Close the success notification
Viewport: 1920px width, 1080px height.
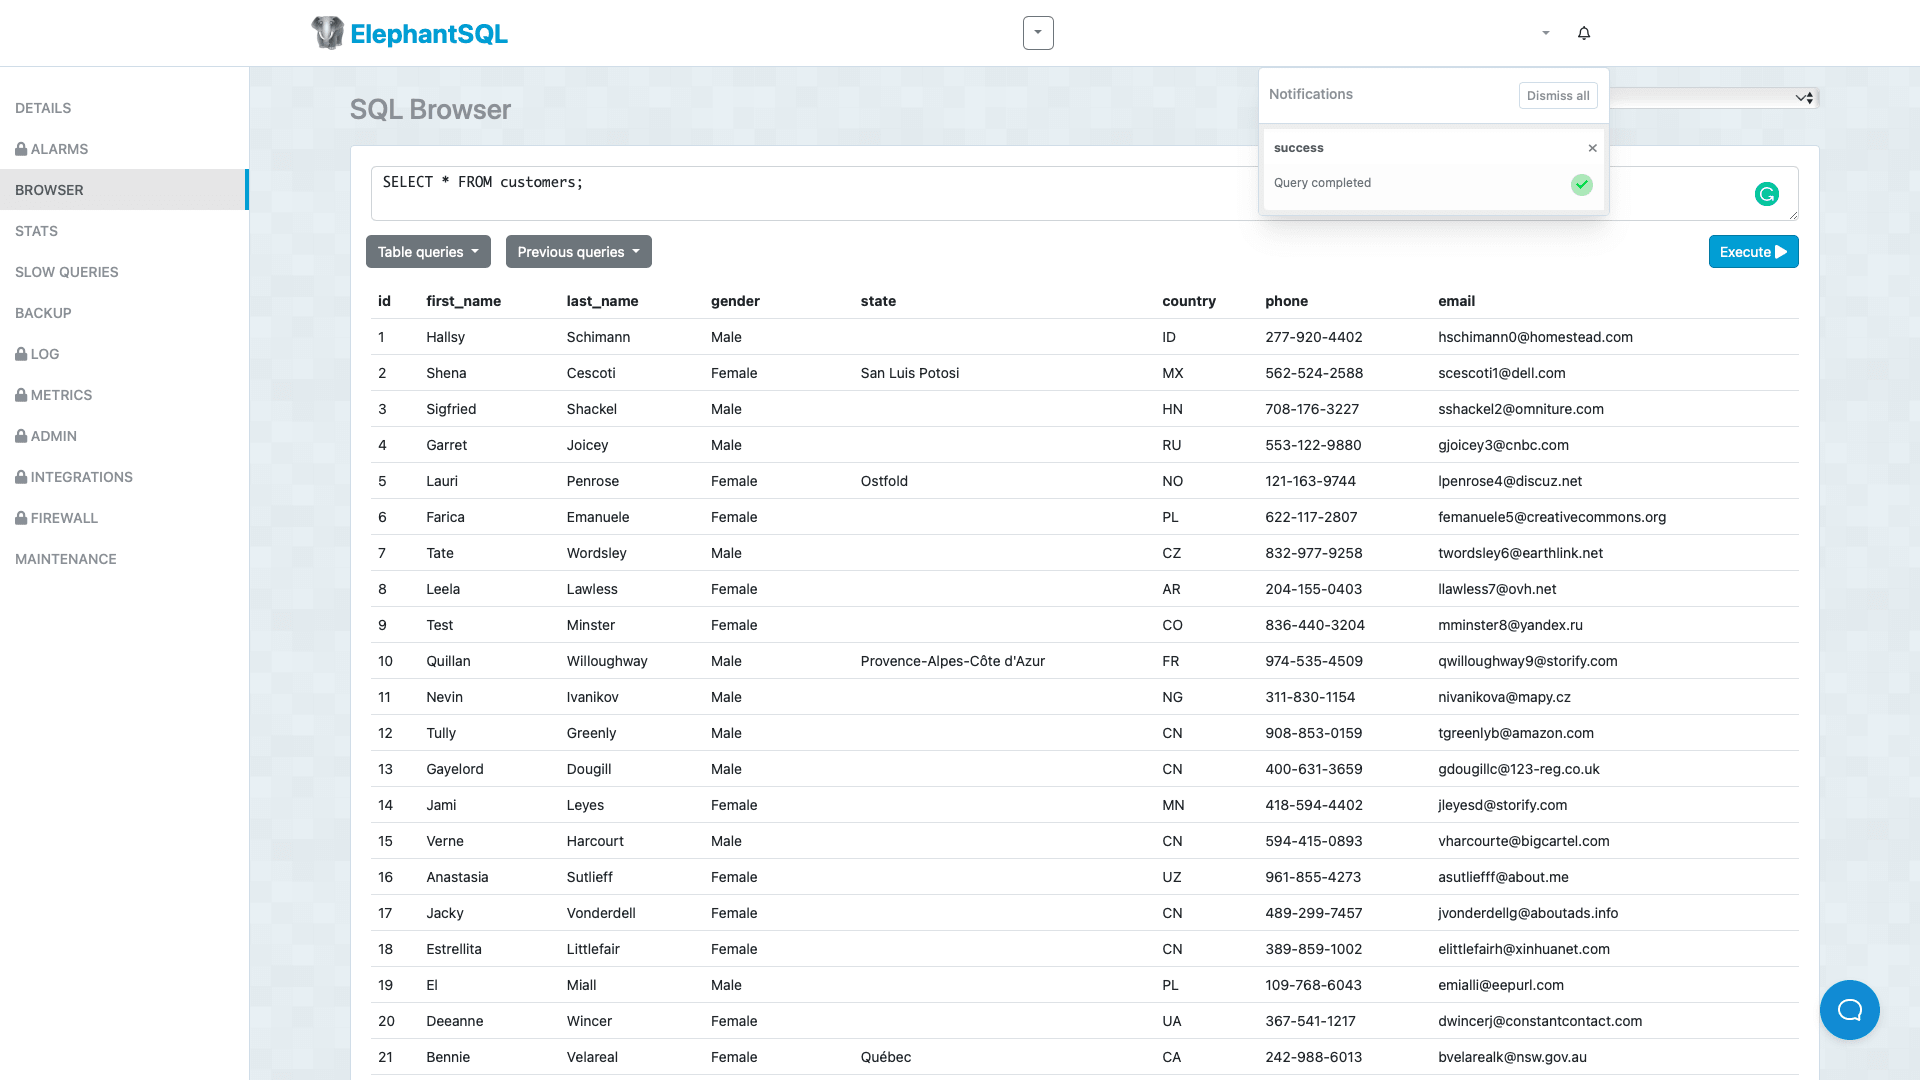[x=1593, y=148]
